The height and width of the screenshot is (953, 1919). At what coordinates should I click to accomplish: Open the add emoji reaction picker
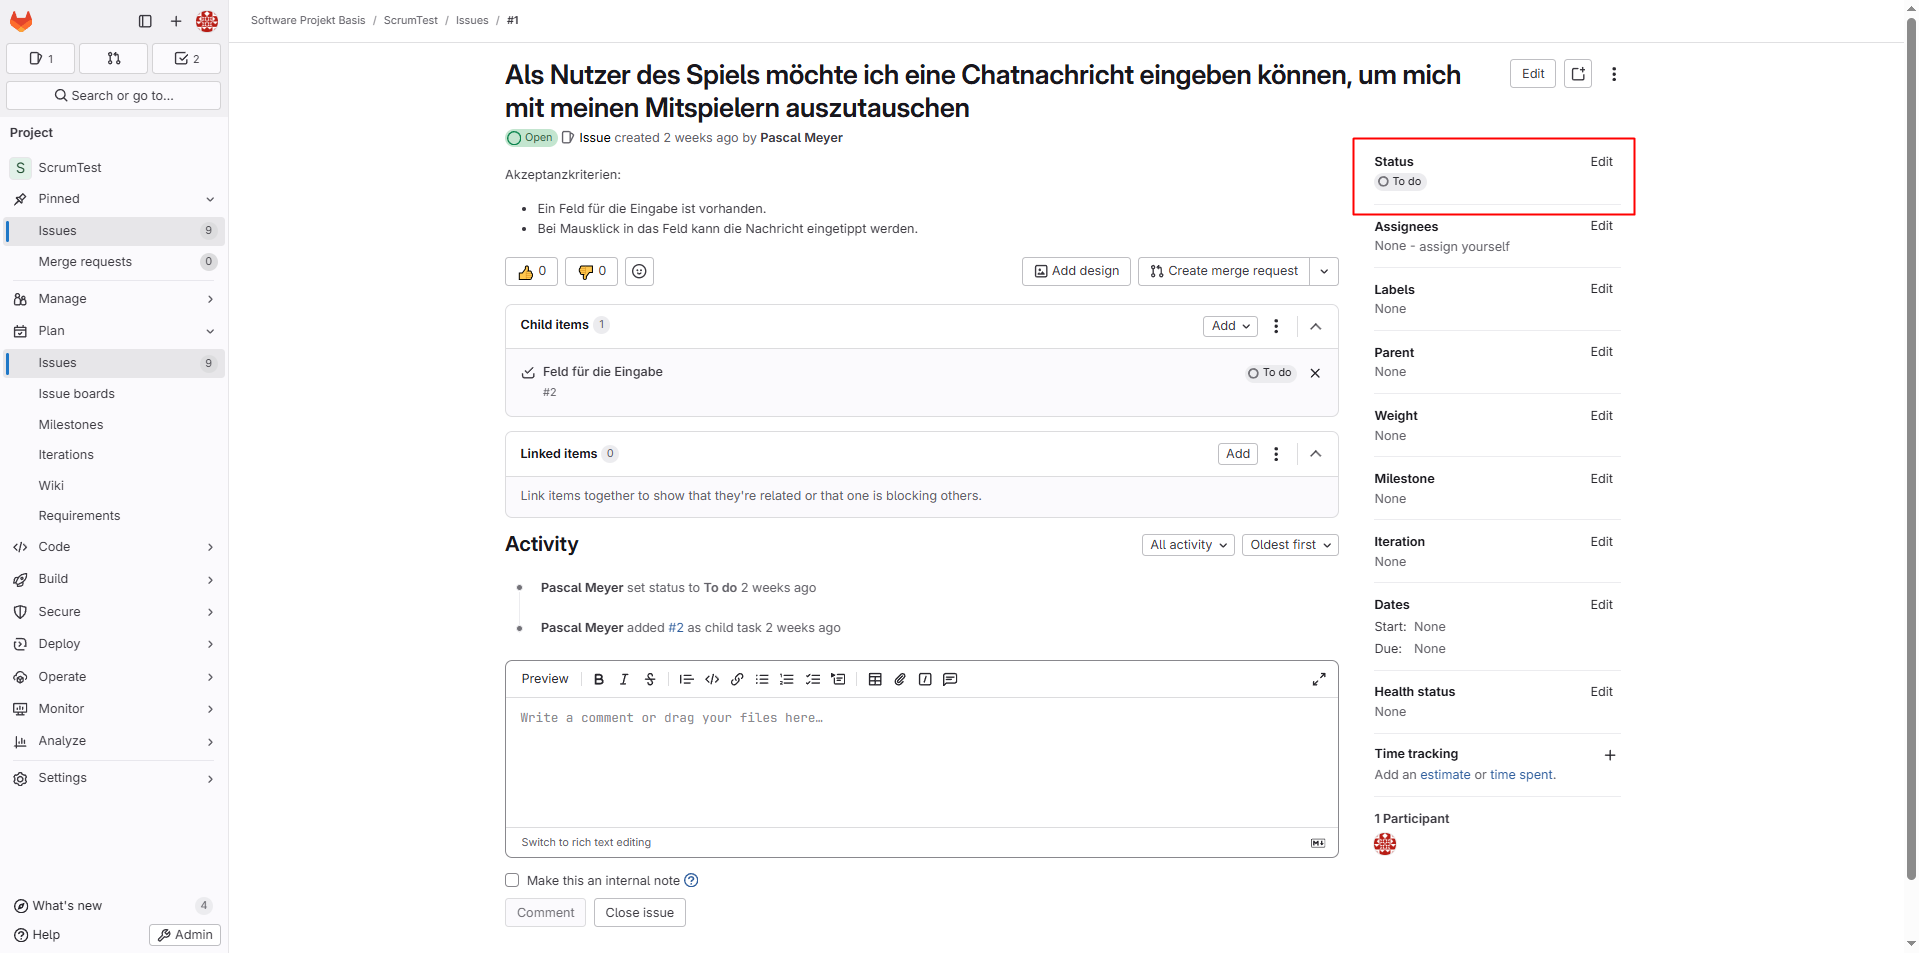tap(639, 272)
